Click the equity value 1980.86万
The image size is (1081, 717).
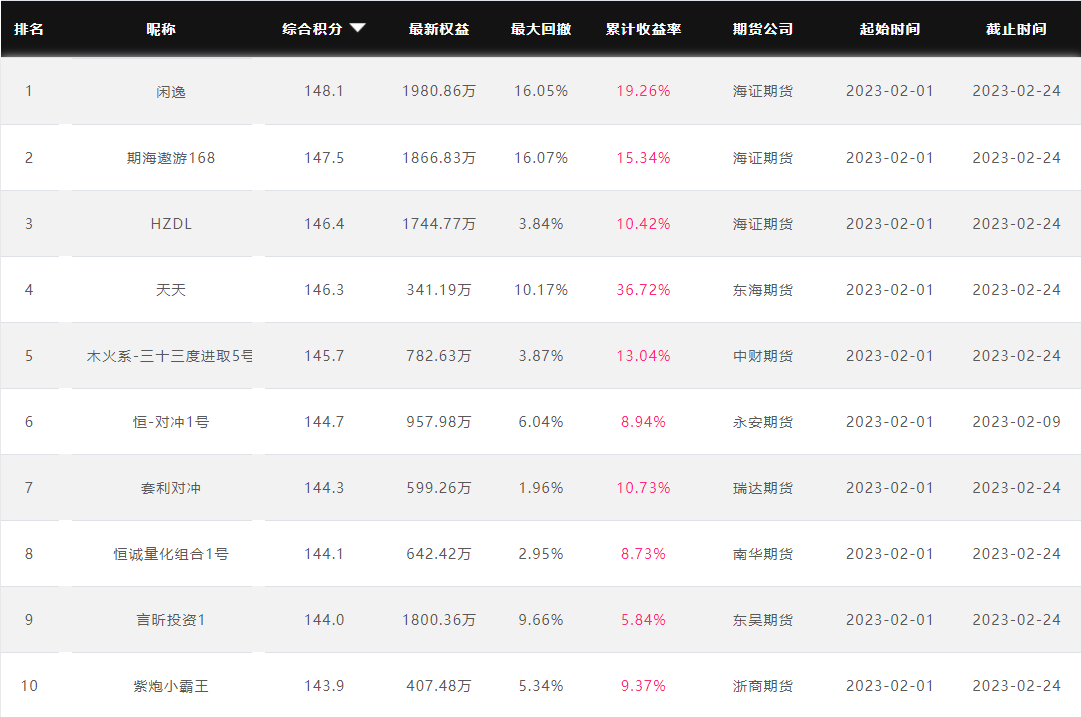438,91
